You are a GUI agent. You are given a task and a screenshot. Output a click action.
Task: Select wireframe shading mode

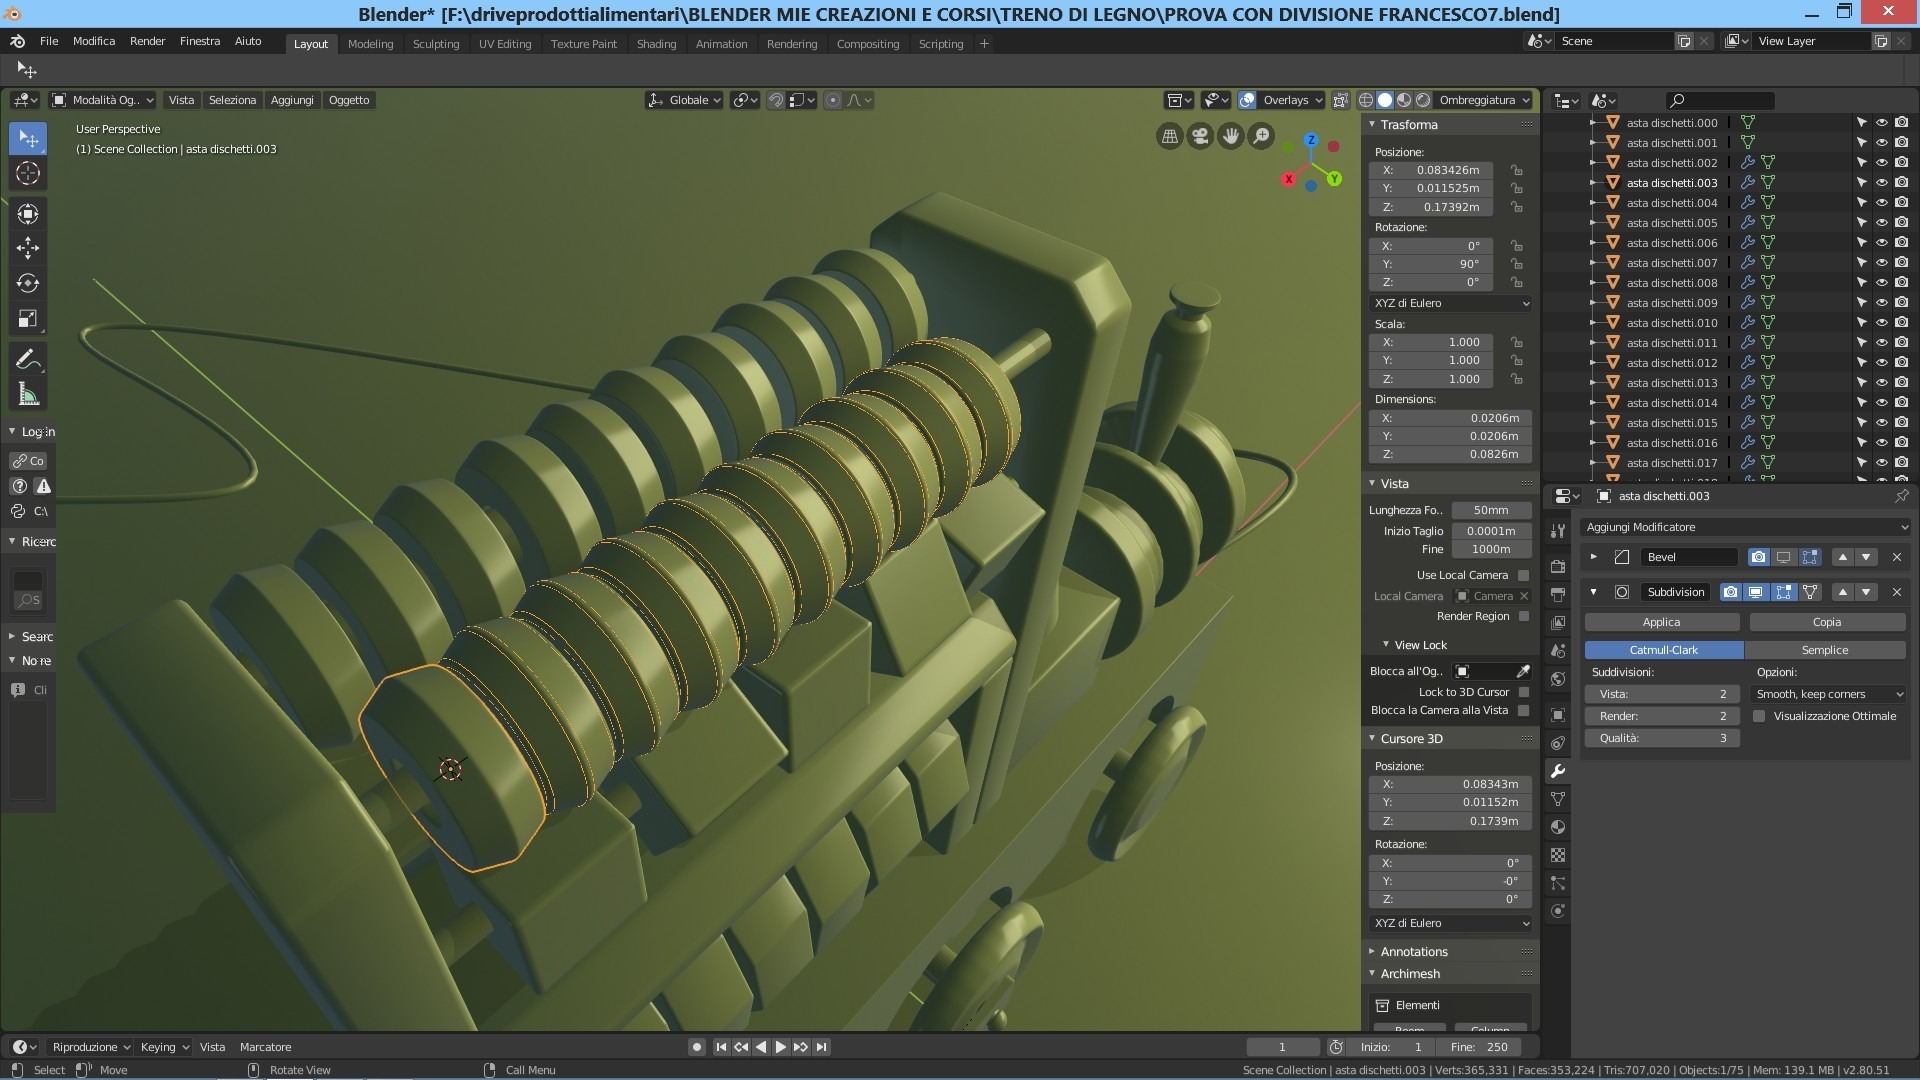[1366, 100]
